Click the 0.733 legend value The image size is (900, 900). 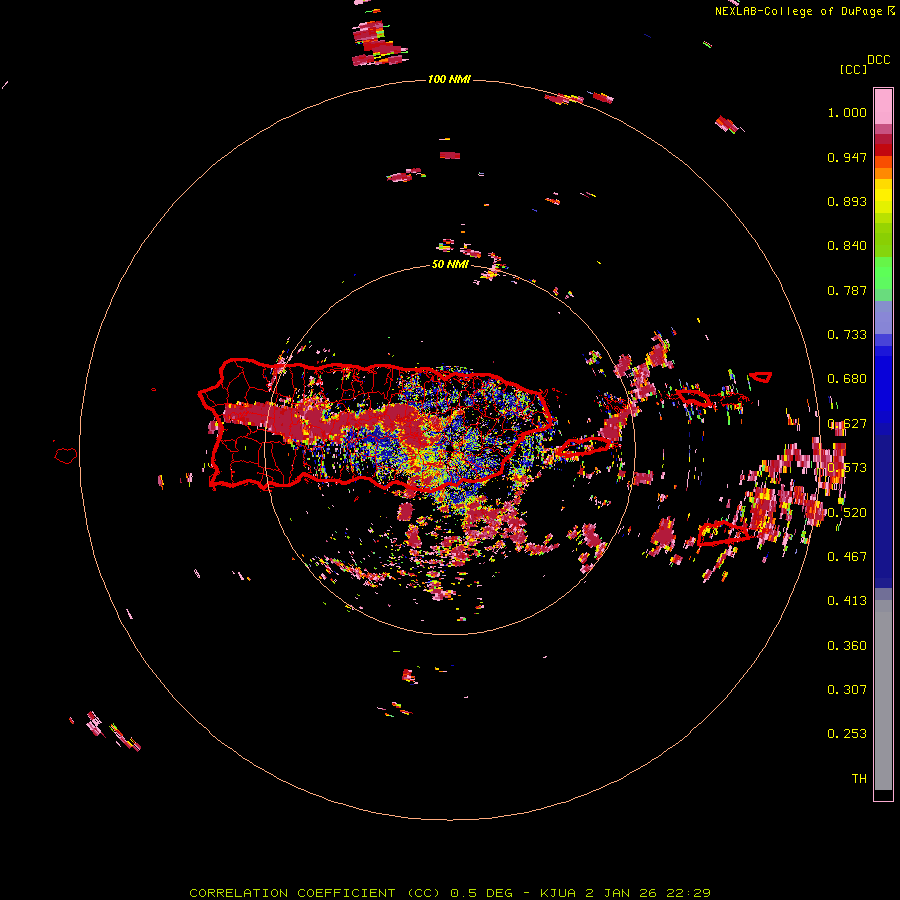847,335
